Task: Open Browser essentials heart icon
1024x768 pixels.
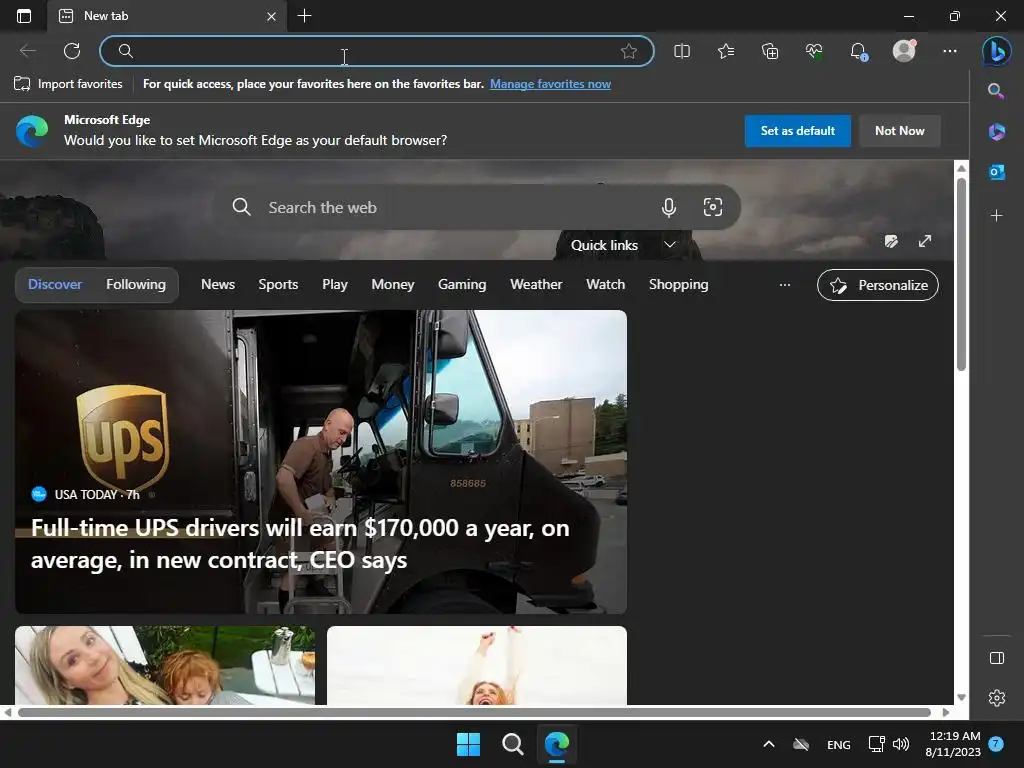Action: [814, 51]
